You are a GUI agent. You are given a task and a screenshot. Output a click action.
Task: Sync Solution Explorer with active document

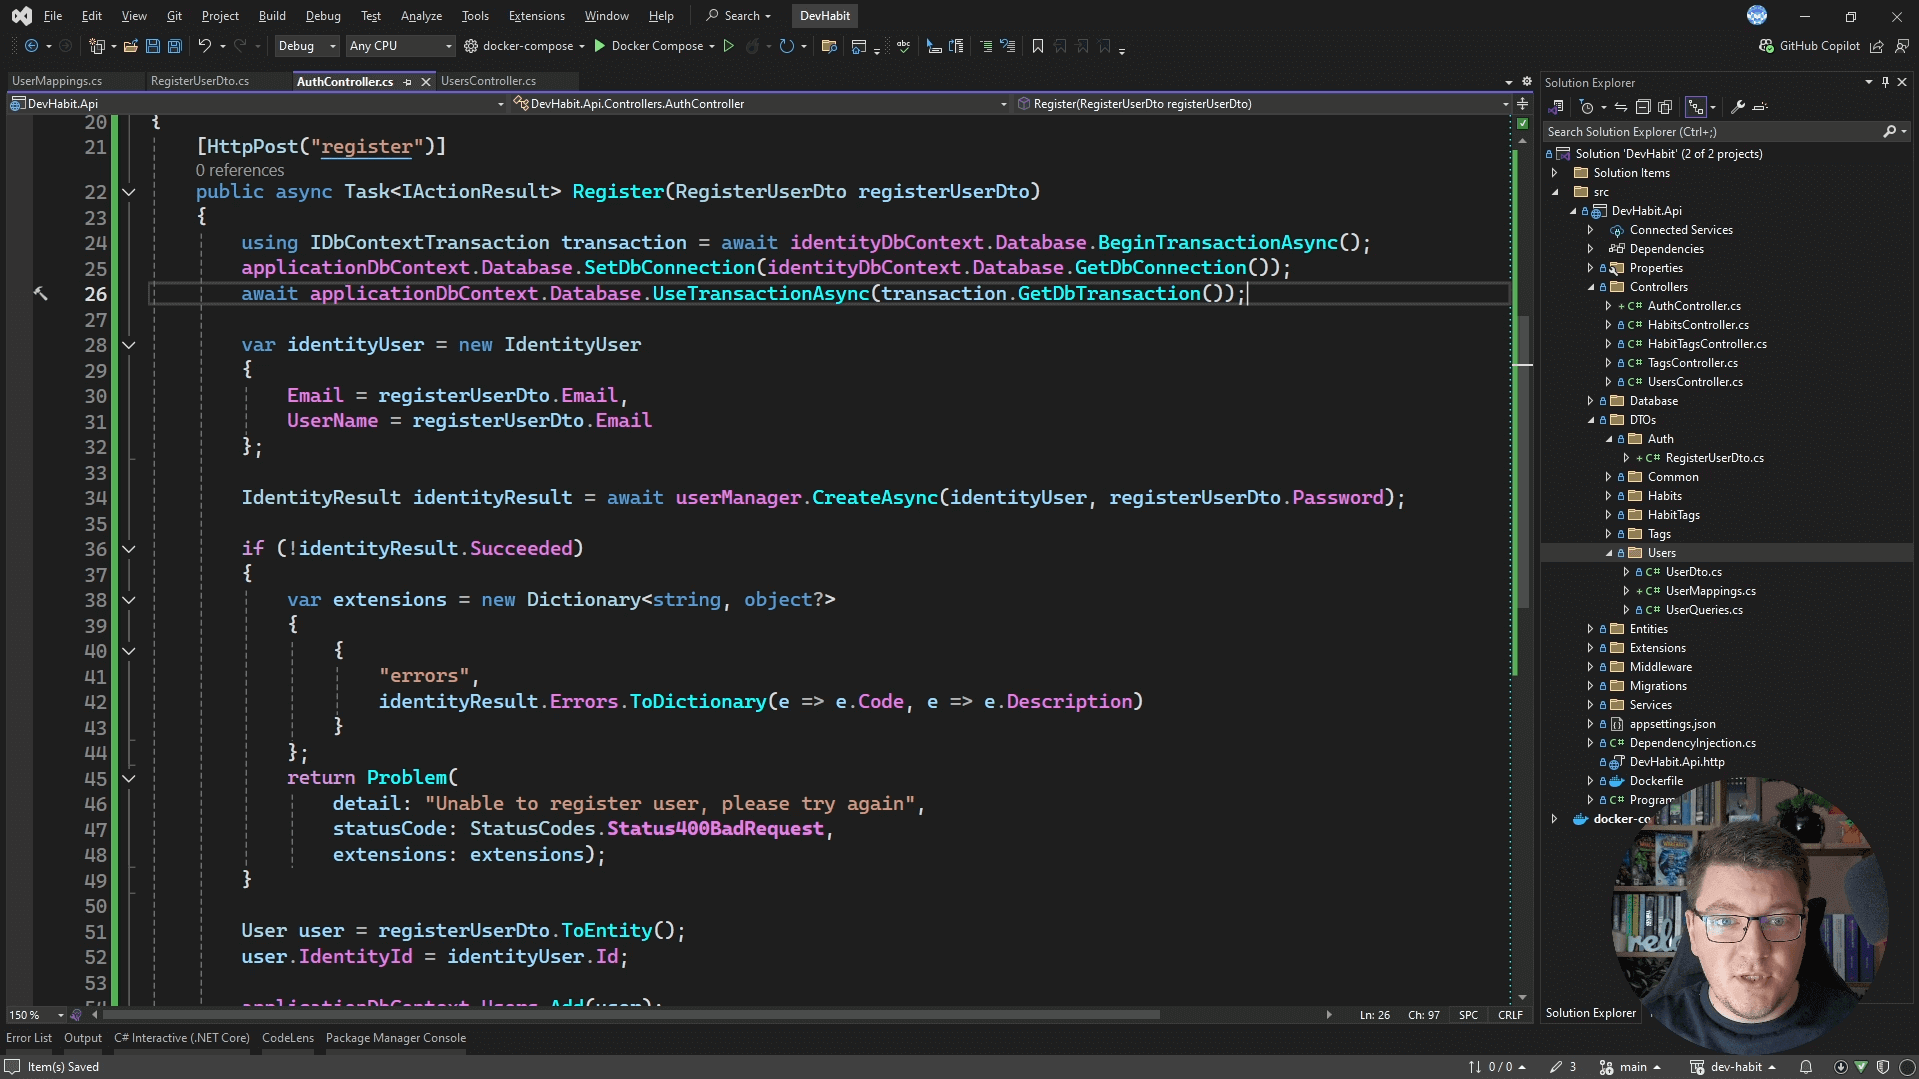click(x=1621, y=107)
